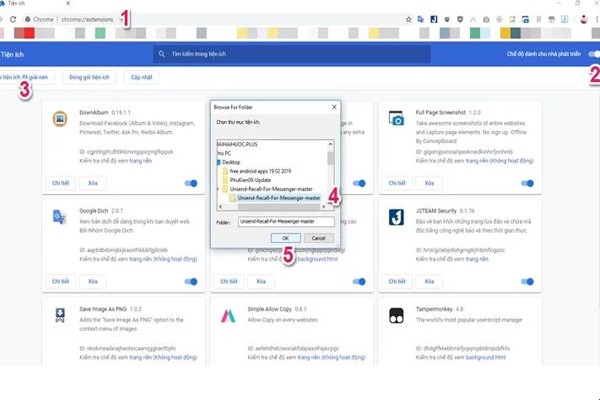The image size is (600, 400).
Task: Click the folder tree scrollbar up arrow
Action: [330, 144]
